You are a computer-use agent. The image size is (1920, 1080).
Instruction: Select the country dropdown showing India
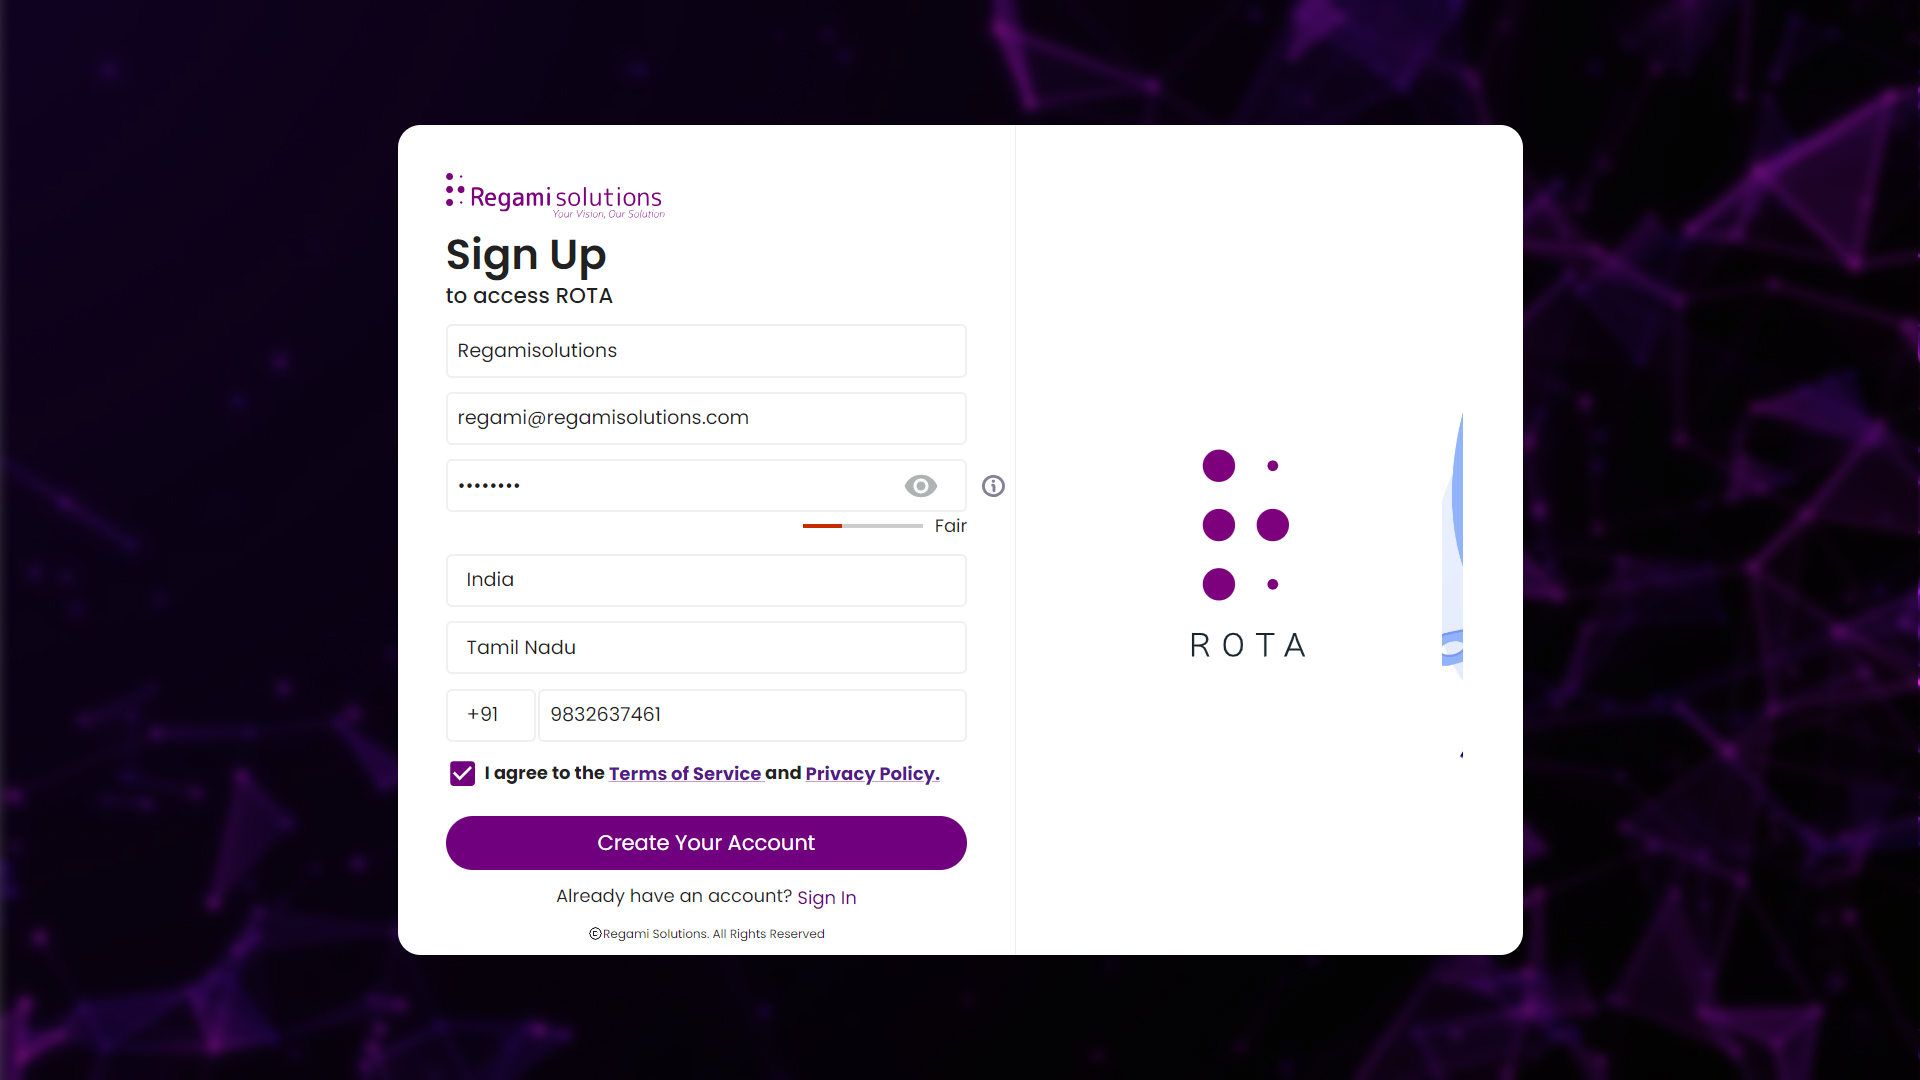[x=705, y=579]
